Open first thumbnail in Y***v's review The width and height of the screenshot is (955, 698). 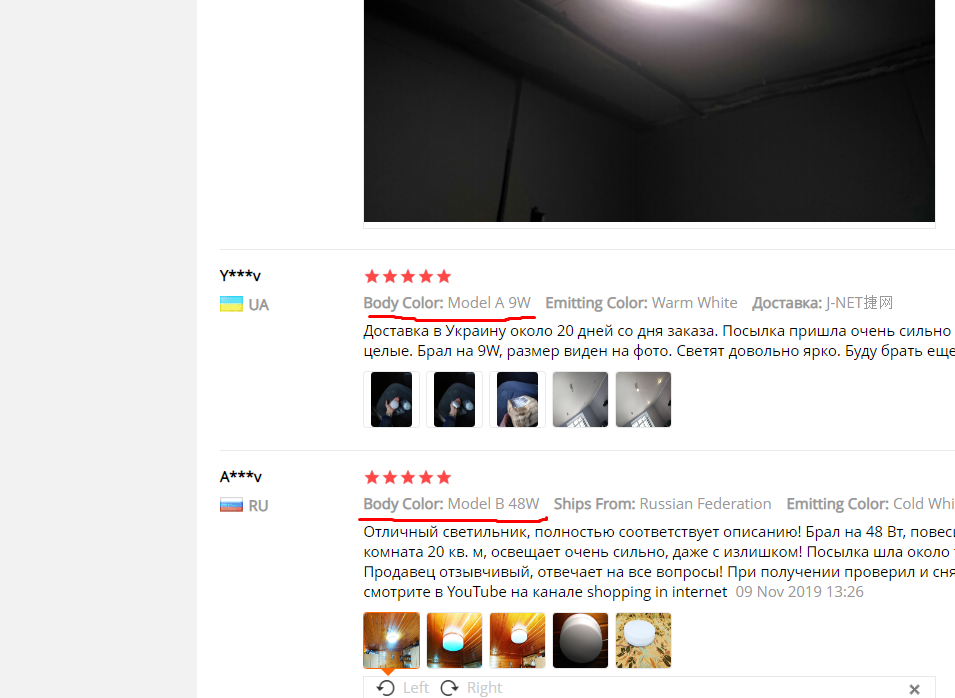click(391, 400)
